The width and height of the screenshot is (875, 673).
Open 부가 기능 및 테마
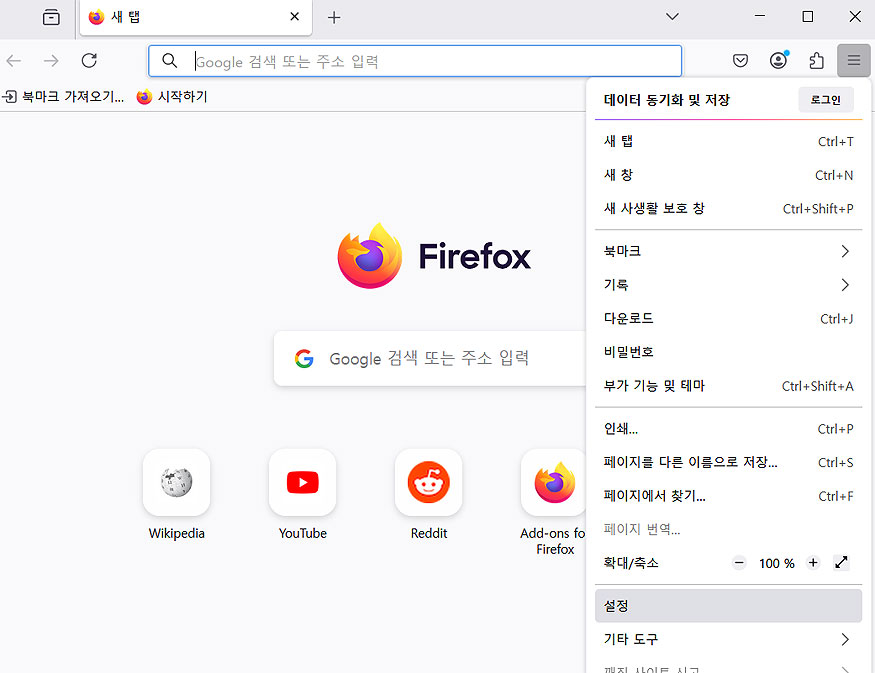pyautogui.click(x=728, y=386)
